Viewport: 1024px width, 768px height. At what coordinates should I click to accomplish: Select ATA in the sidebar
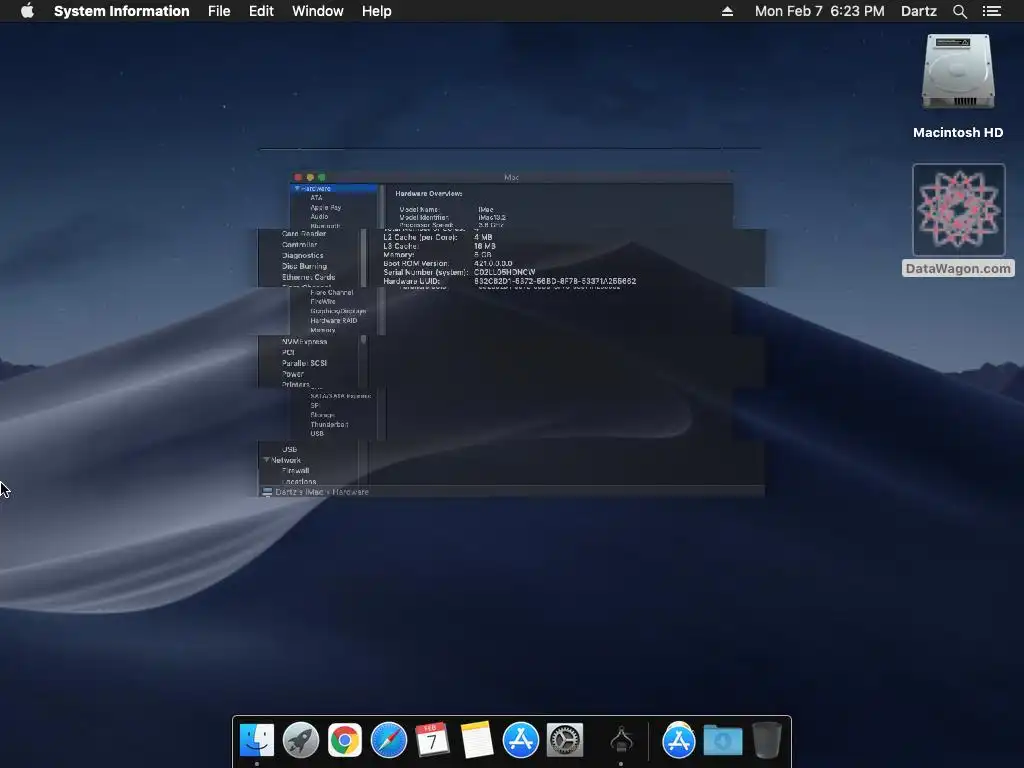316,197
